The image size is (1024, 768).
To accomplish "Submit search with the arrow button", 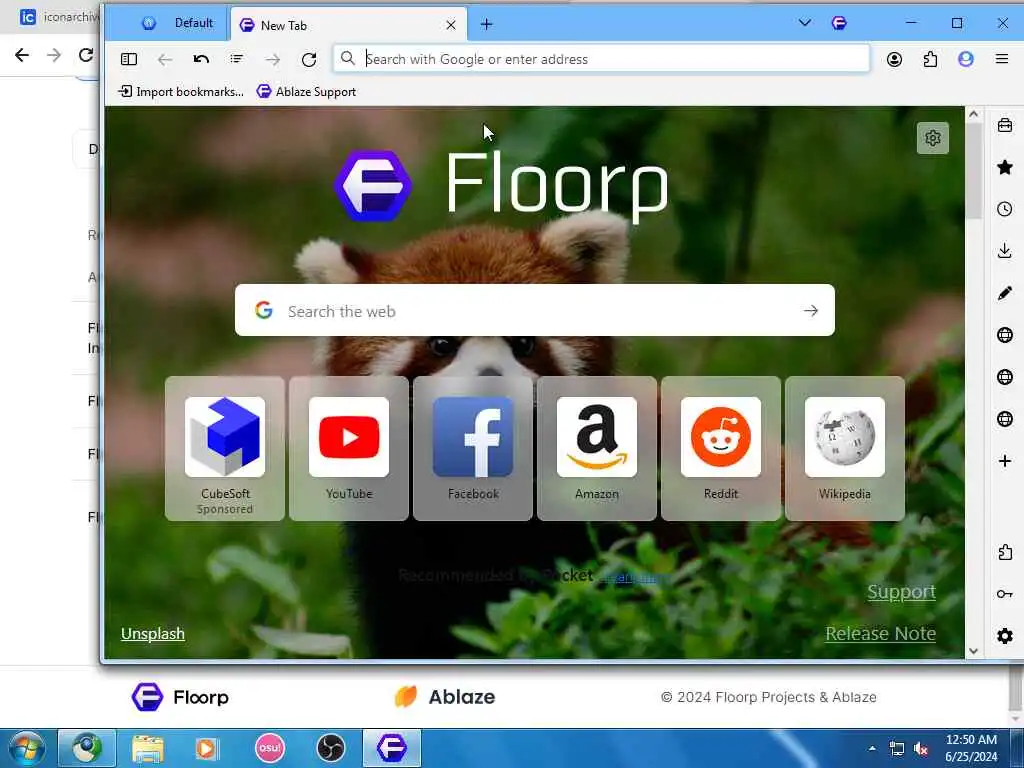I will [x=810, y=311].
